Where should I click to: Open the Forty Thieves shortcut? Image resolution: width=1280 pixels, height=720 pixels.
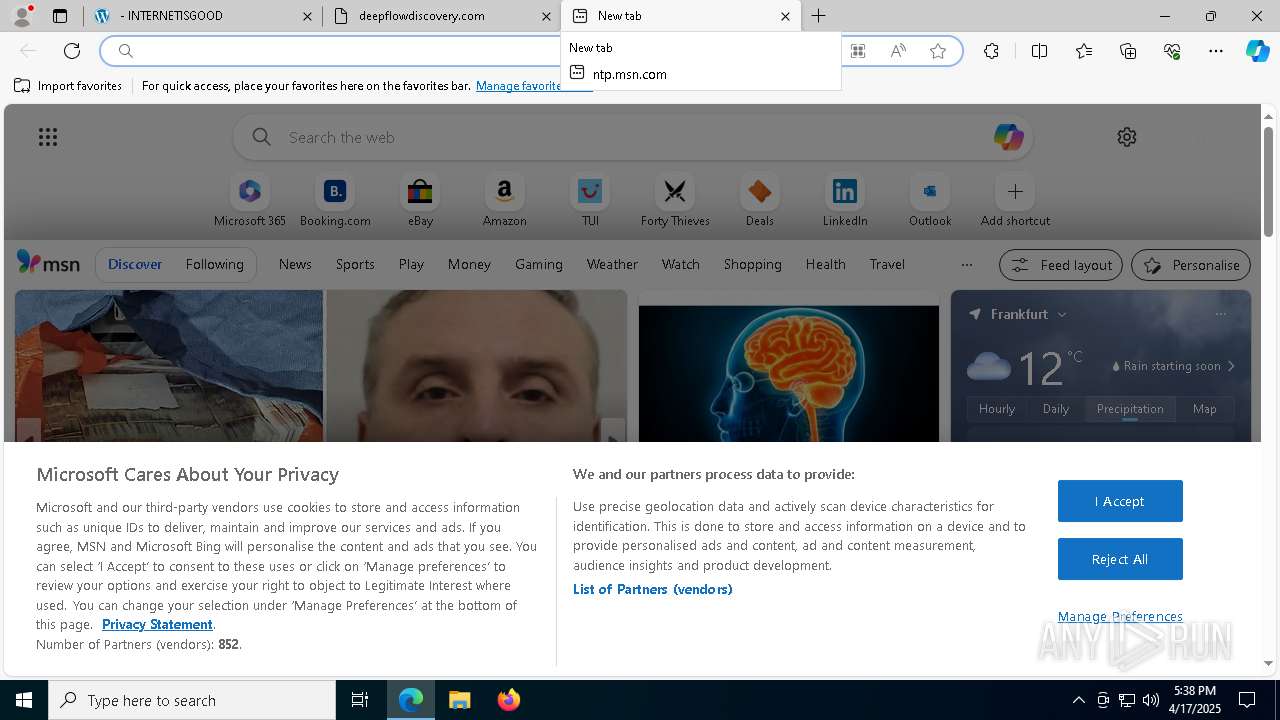[675, 201]
